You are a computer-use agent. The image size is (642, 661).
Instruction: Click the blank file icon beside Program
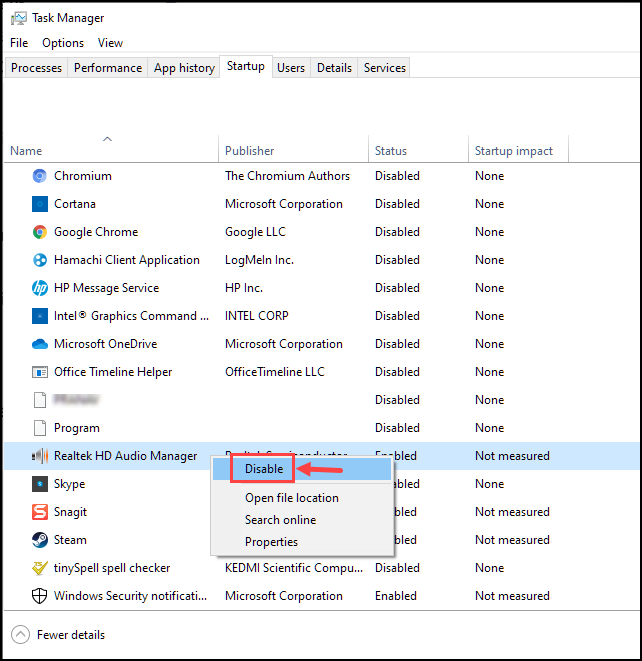pyautogui.click(x=40, y=428)
